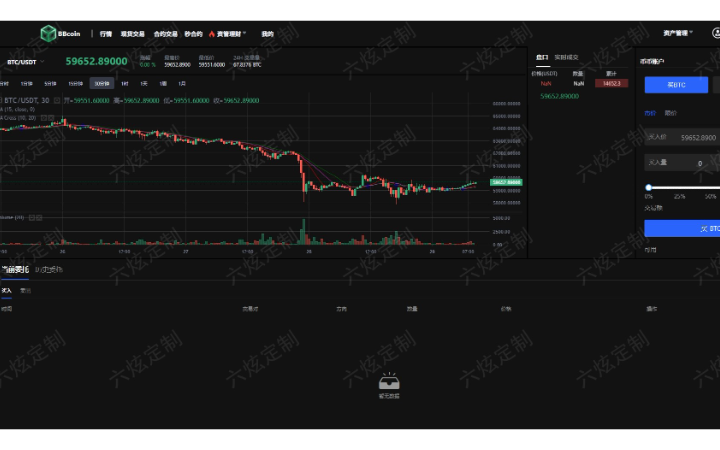Screen dimensions: 720x450
Task: Expand the 资管理财 dropdown
Action: click(231, 34)
